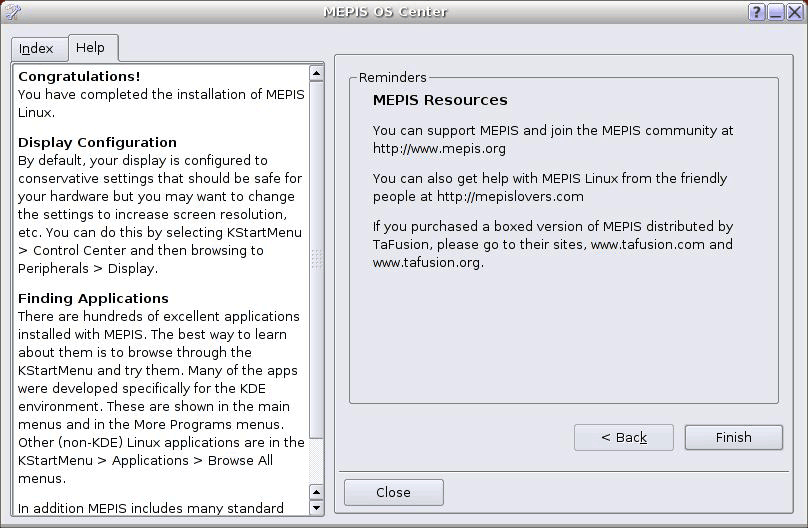Click the Close button
Image resolution: width=808 pixels, height=528 pixels.
pos(394,492)
